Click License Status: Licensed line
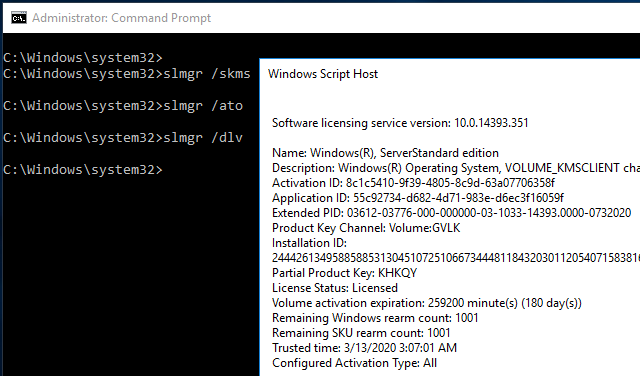This screenshot has height=376, width=640. [x=335, y=288]
